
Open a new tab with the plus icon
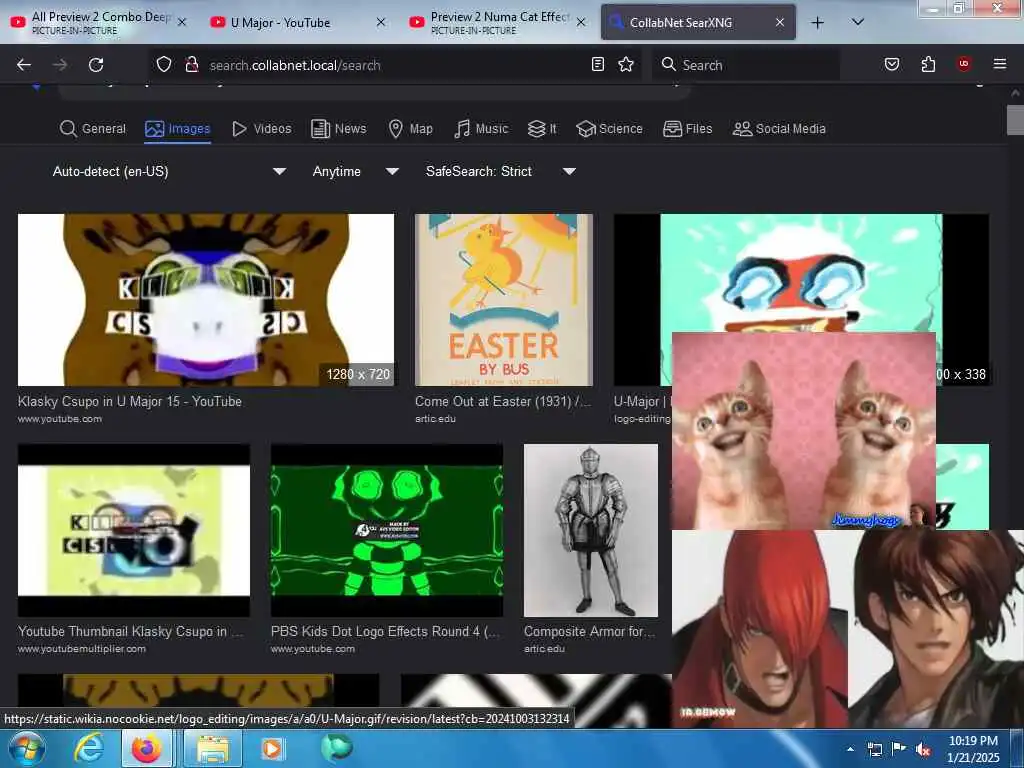click(x=817, y=23)
